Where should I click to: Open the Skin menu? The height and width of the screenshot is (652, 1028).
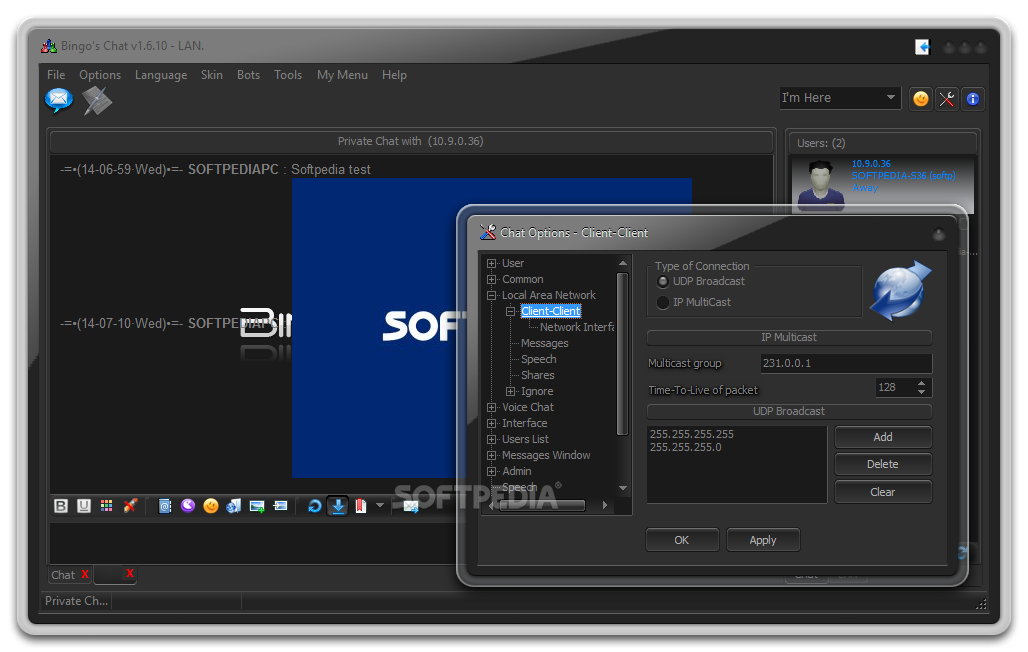(x=212, y=75)
